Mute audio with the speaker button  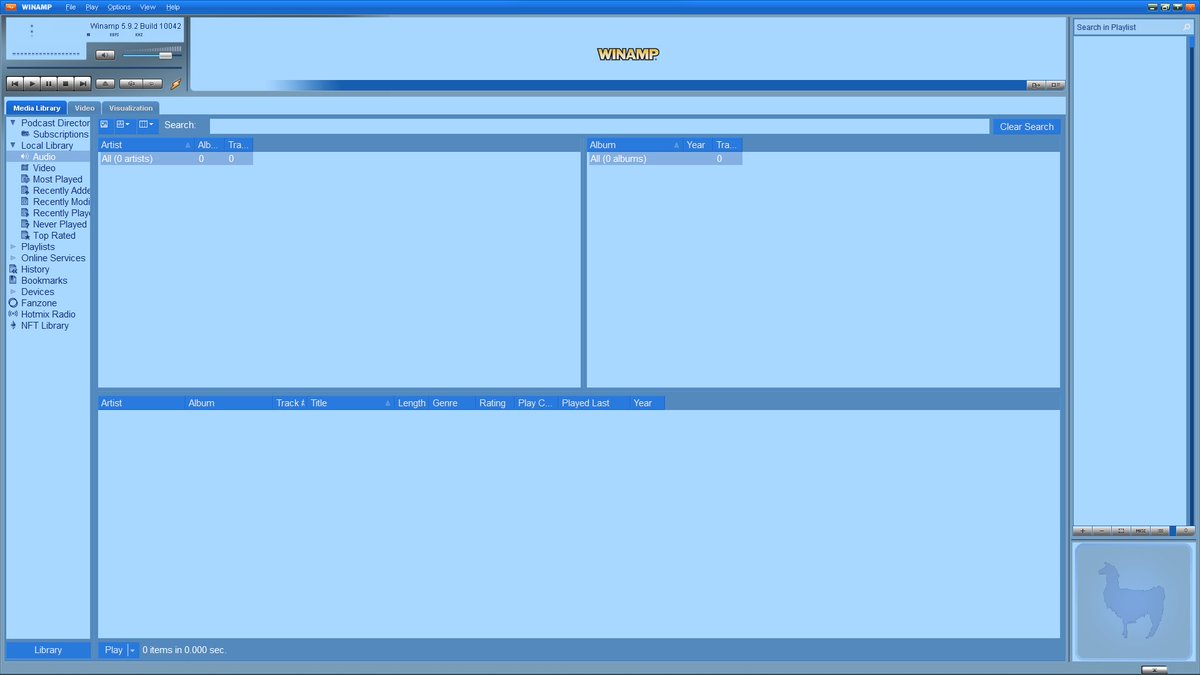(105, 55)
